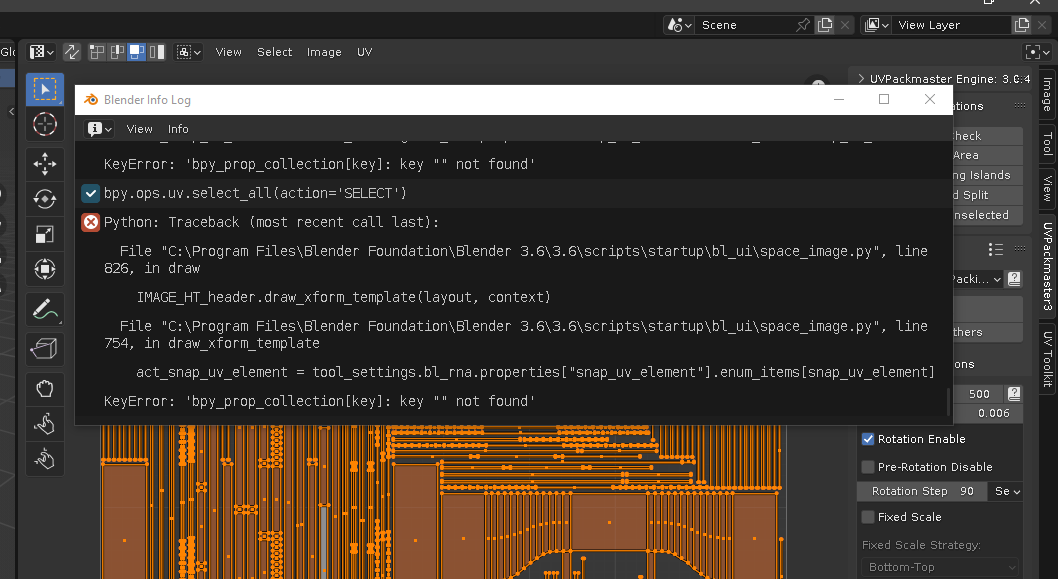The image size is (1058, 579).
Task: Open help beside the 500 value
Action: [x=1013, y=393]
